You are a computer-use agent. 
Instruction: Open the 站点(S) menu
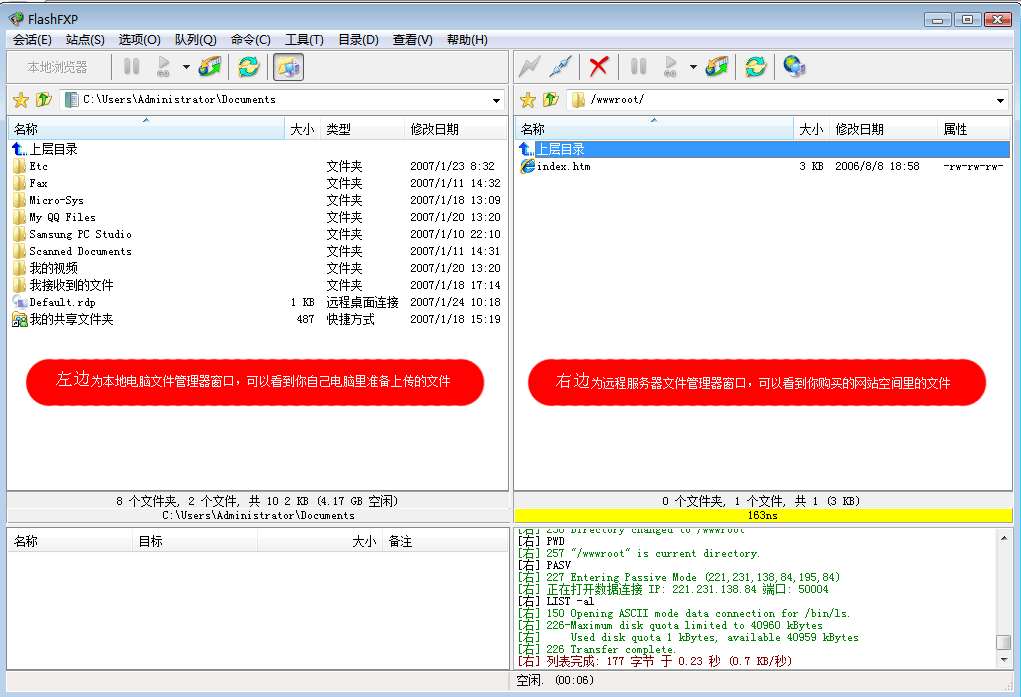(85, 40)
